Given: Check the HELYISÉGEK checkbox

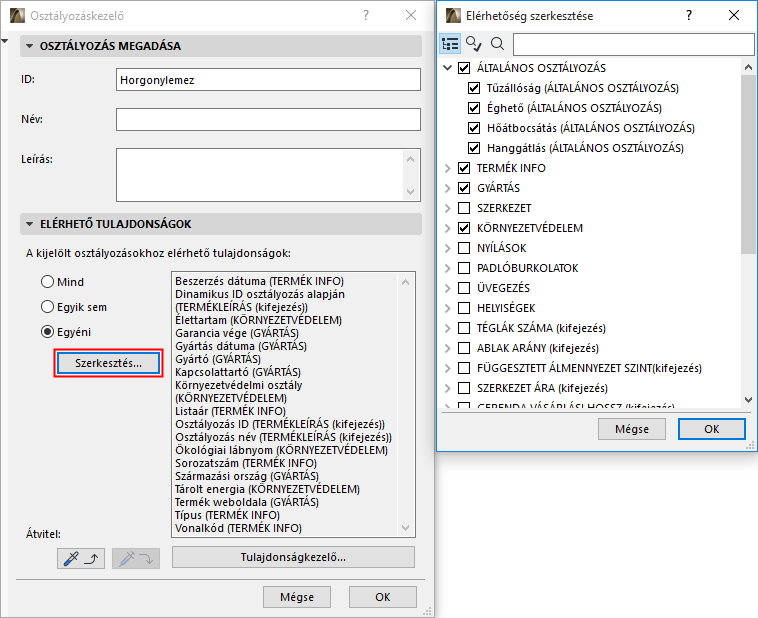Looking at the screenshot, I should point(464,308).
